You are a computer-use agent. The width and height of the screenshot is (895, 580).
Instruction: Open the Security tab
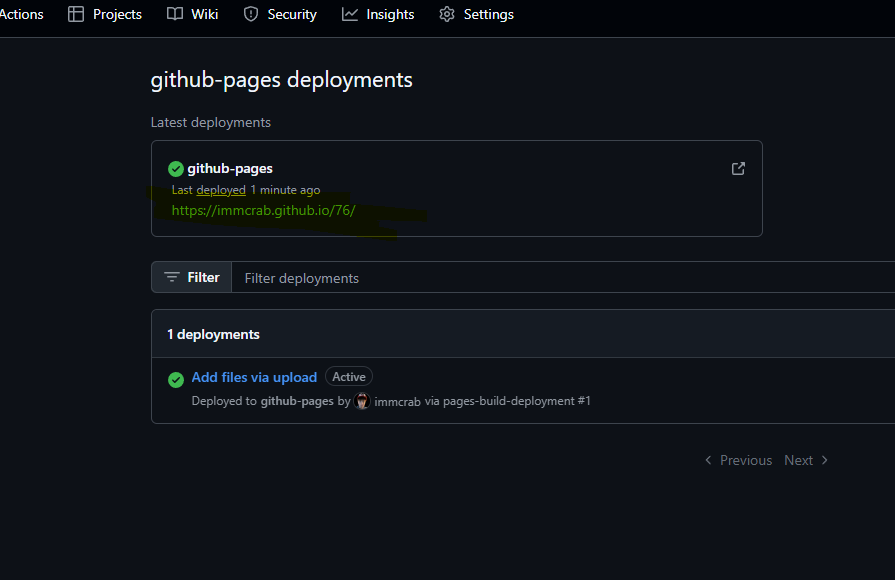pos(280,14)
